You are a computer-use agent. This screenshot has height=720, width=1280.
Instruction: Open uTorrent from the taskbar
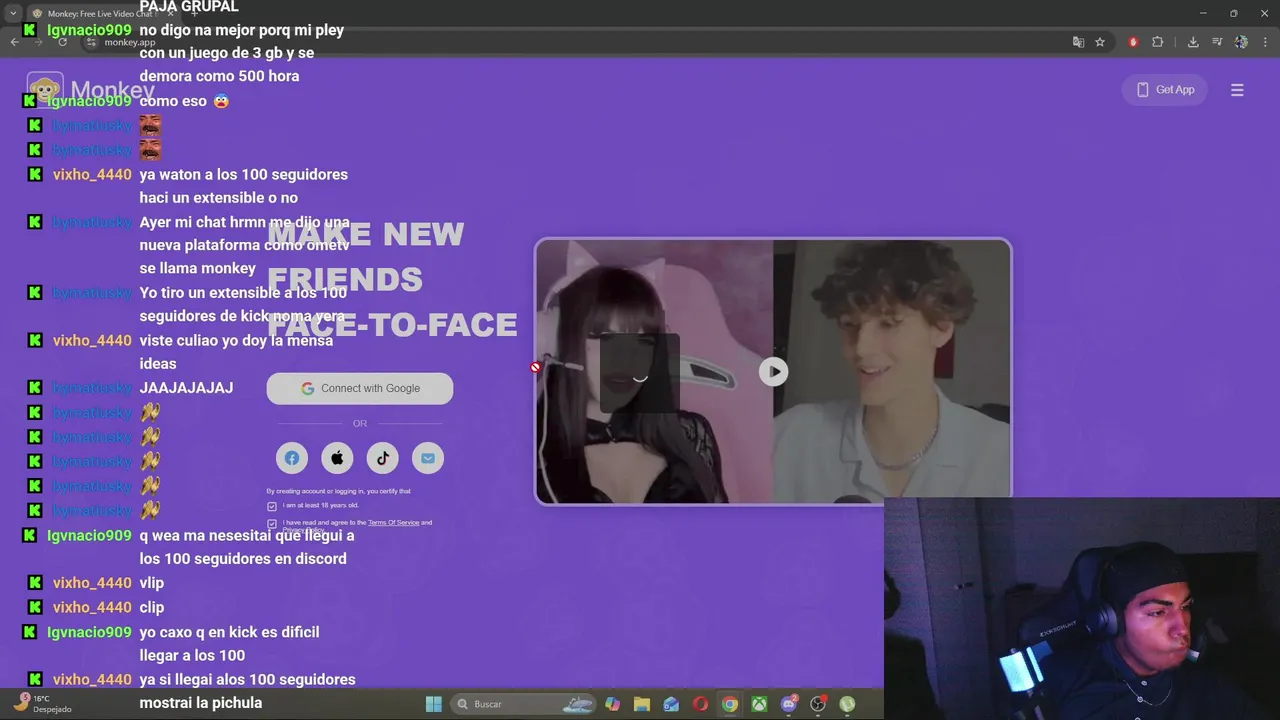click(848, 704)
